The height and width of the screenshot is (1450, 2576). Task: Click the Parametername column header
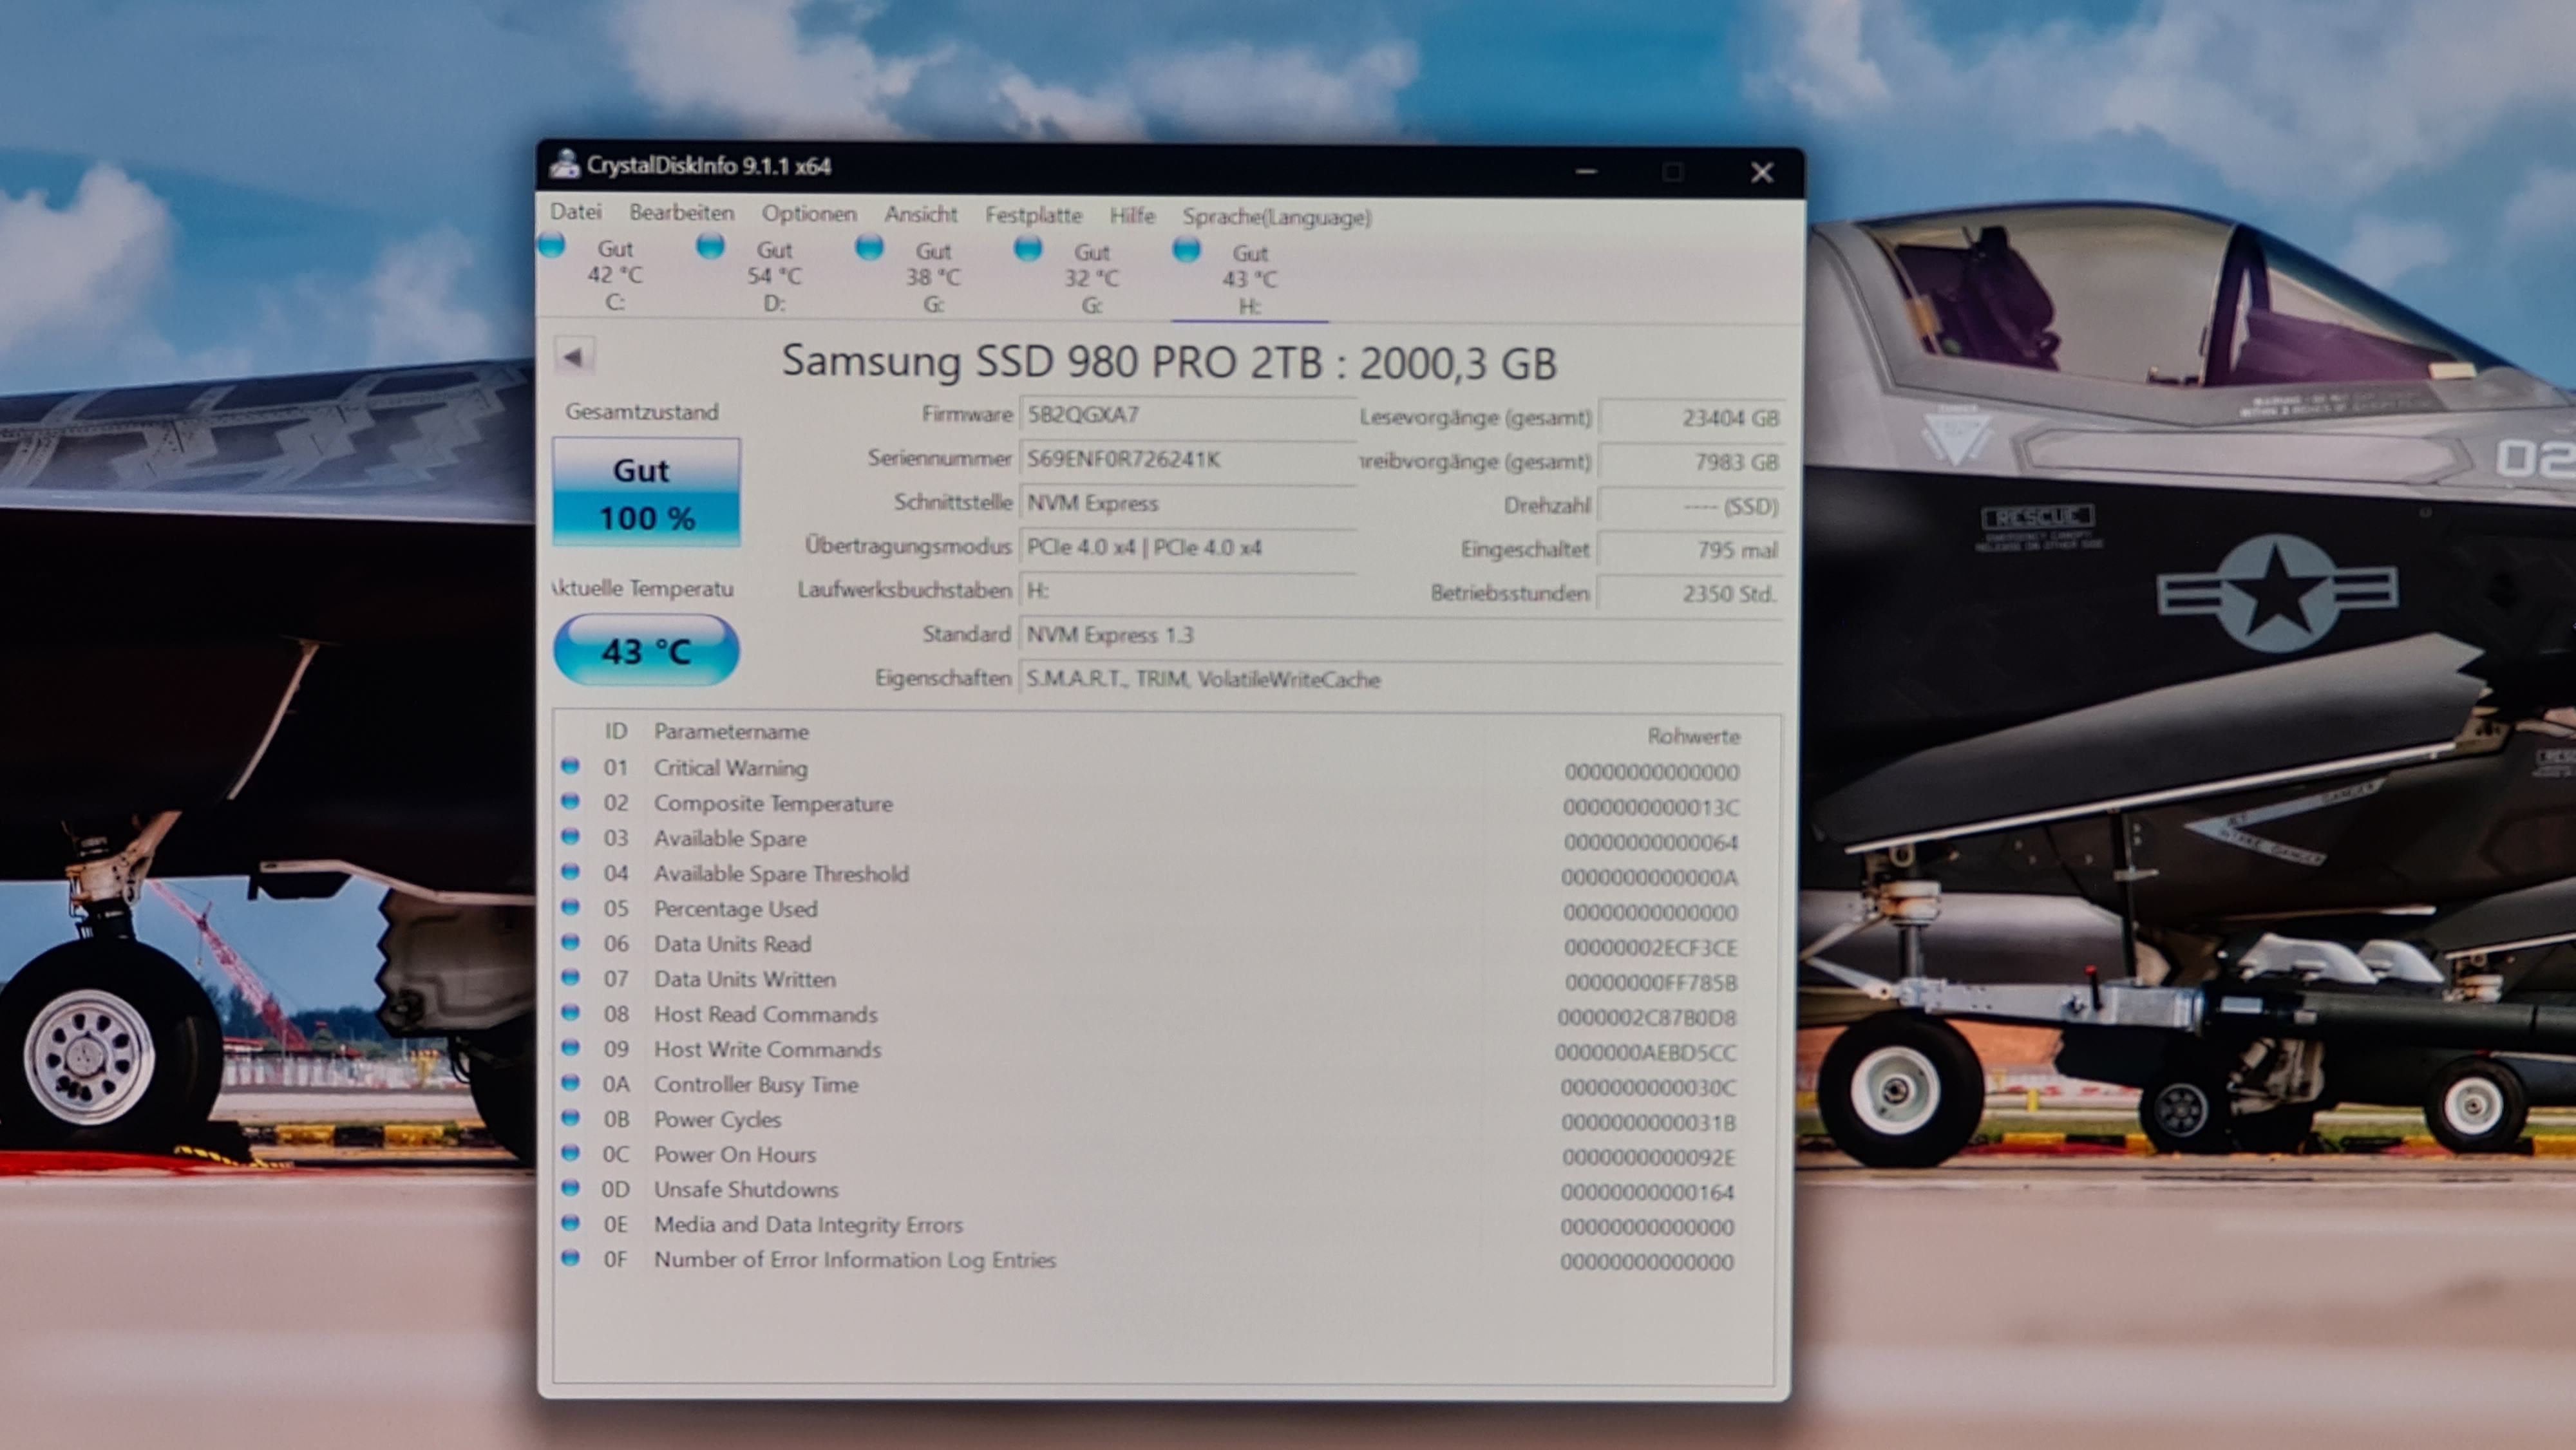731,731
